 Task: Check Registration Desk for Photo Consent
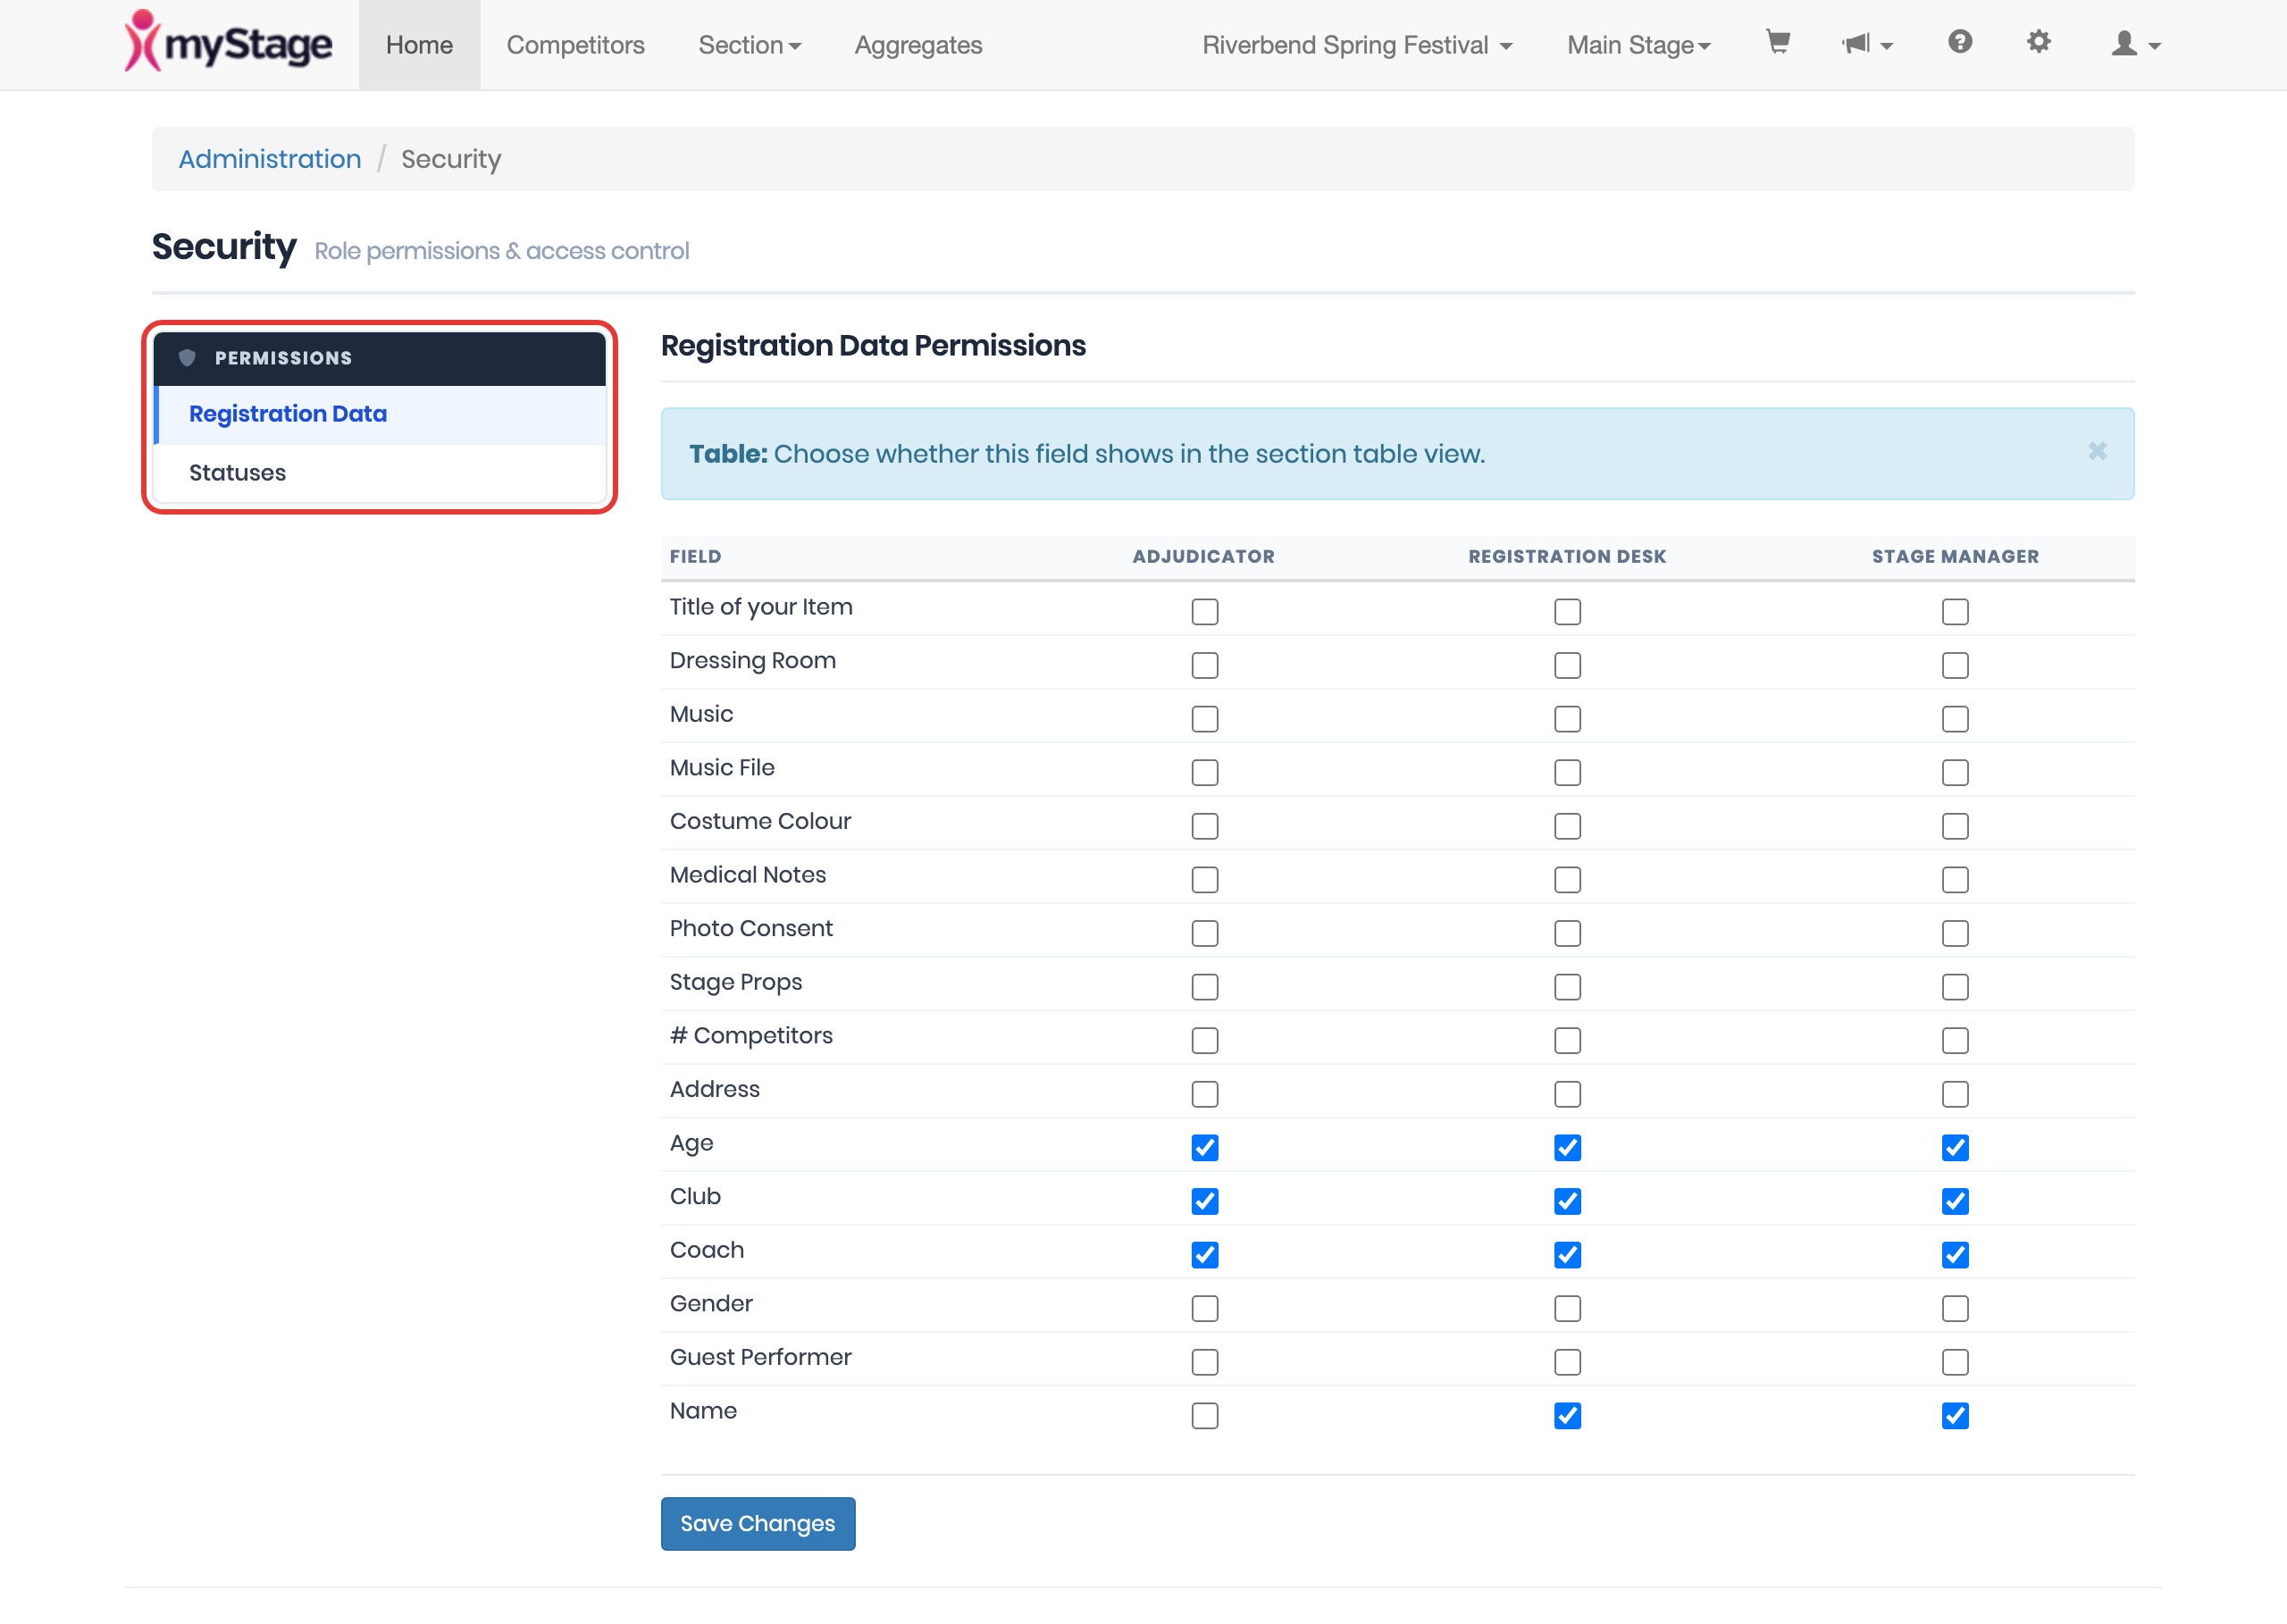pos(1567,933)
